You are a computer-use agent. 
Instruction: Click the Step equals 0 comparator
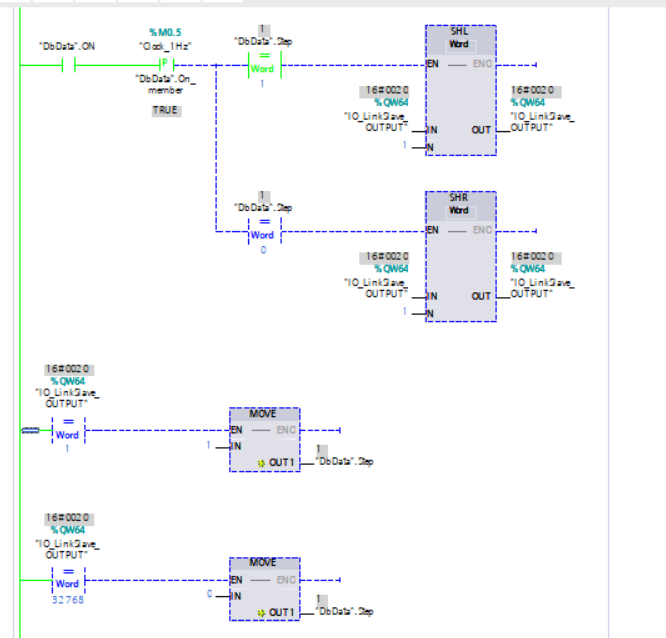(x=264, y=232)
